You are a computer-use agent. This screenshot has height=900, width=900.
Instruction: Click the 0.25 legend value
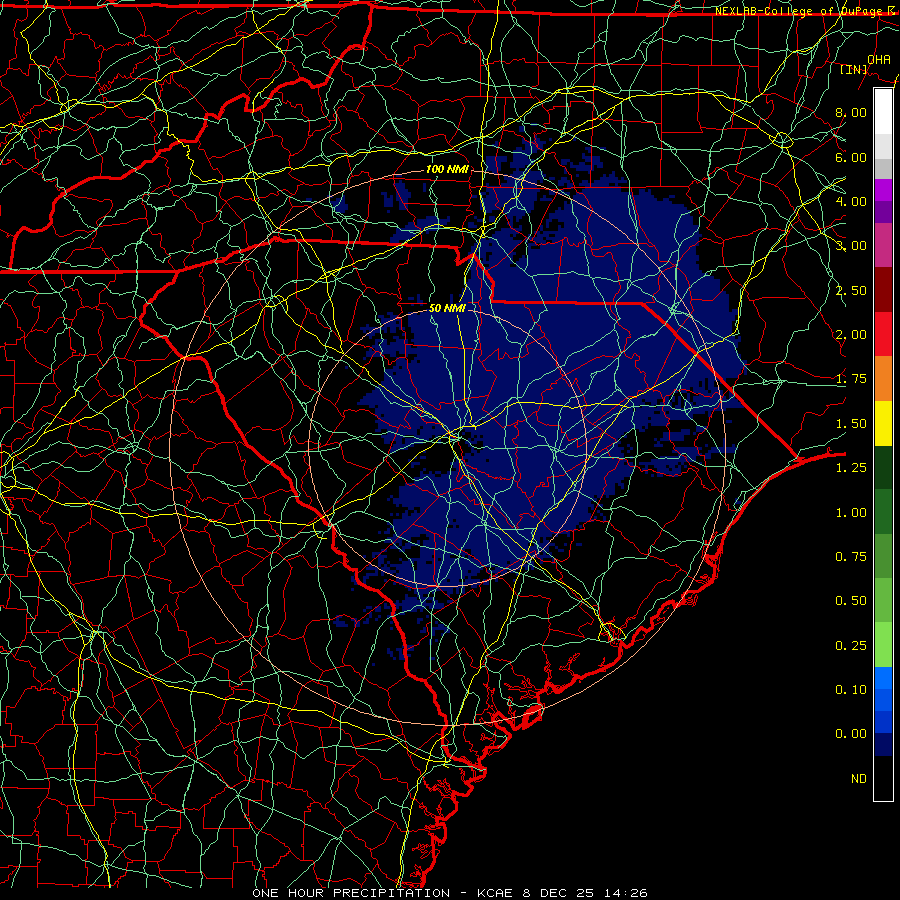851,646
